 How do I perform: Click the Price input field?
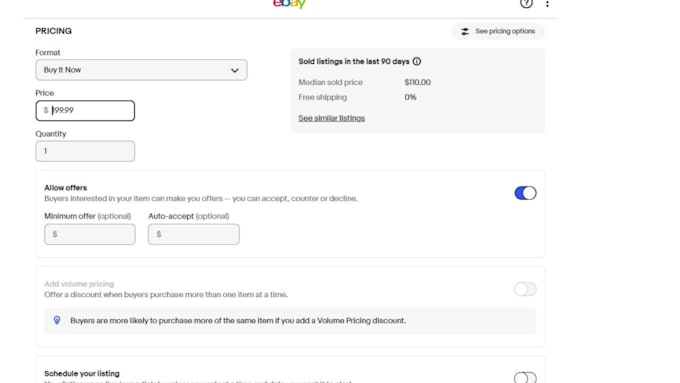tap(85, 111)
